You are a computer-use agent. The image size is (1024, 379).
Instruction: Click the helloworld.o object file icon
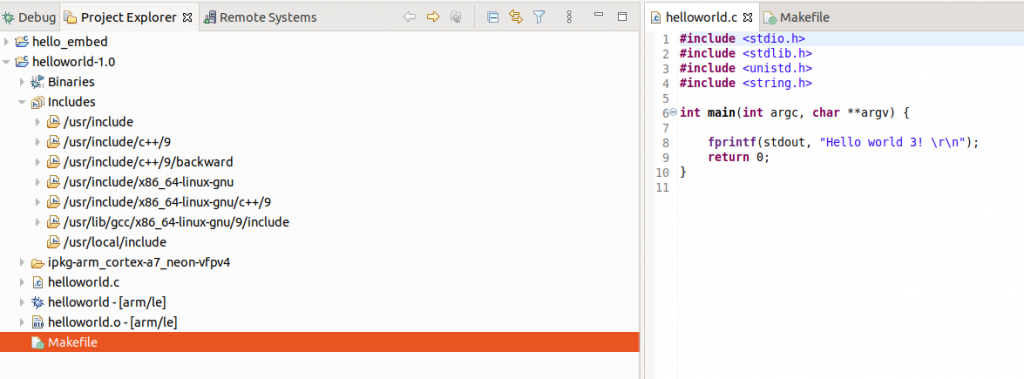click(x=38, y=322)
